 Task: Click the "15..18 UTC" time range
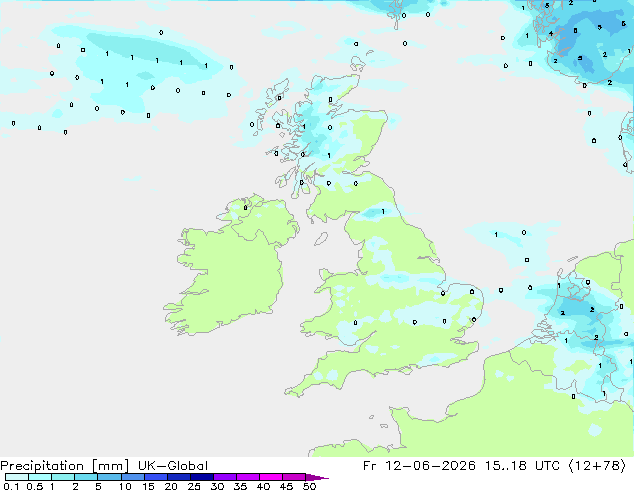coord(522,466)
